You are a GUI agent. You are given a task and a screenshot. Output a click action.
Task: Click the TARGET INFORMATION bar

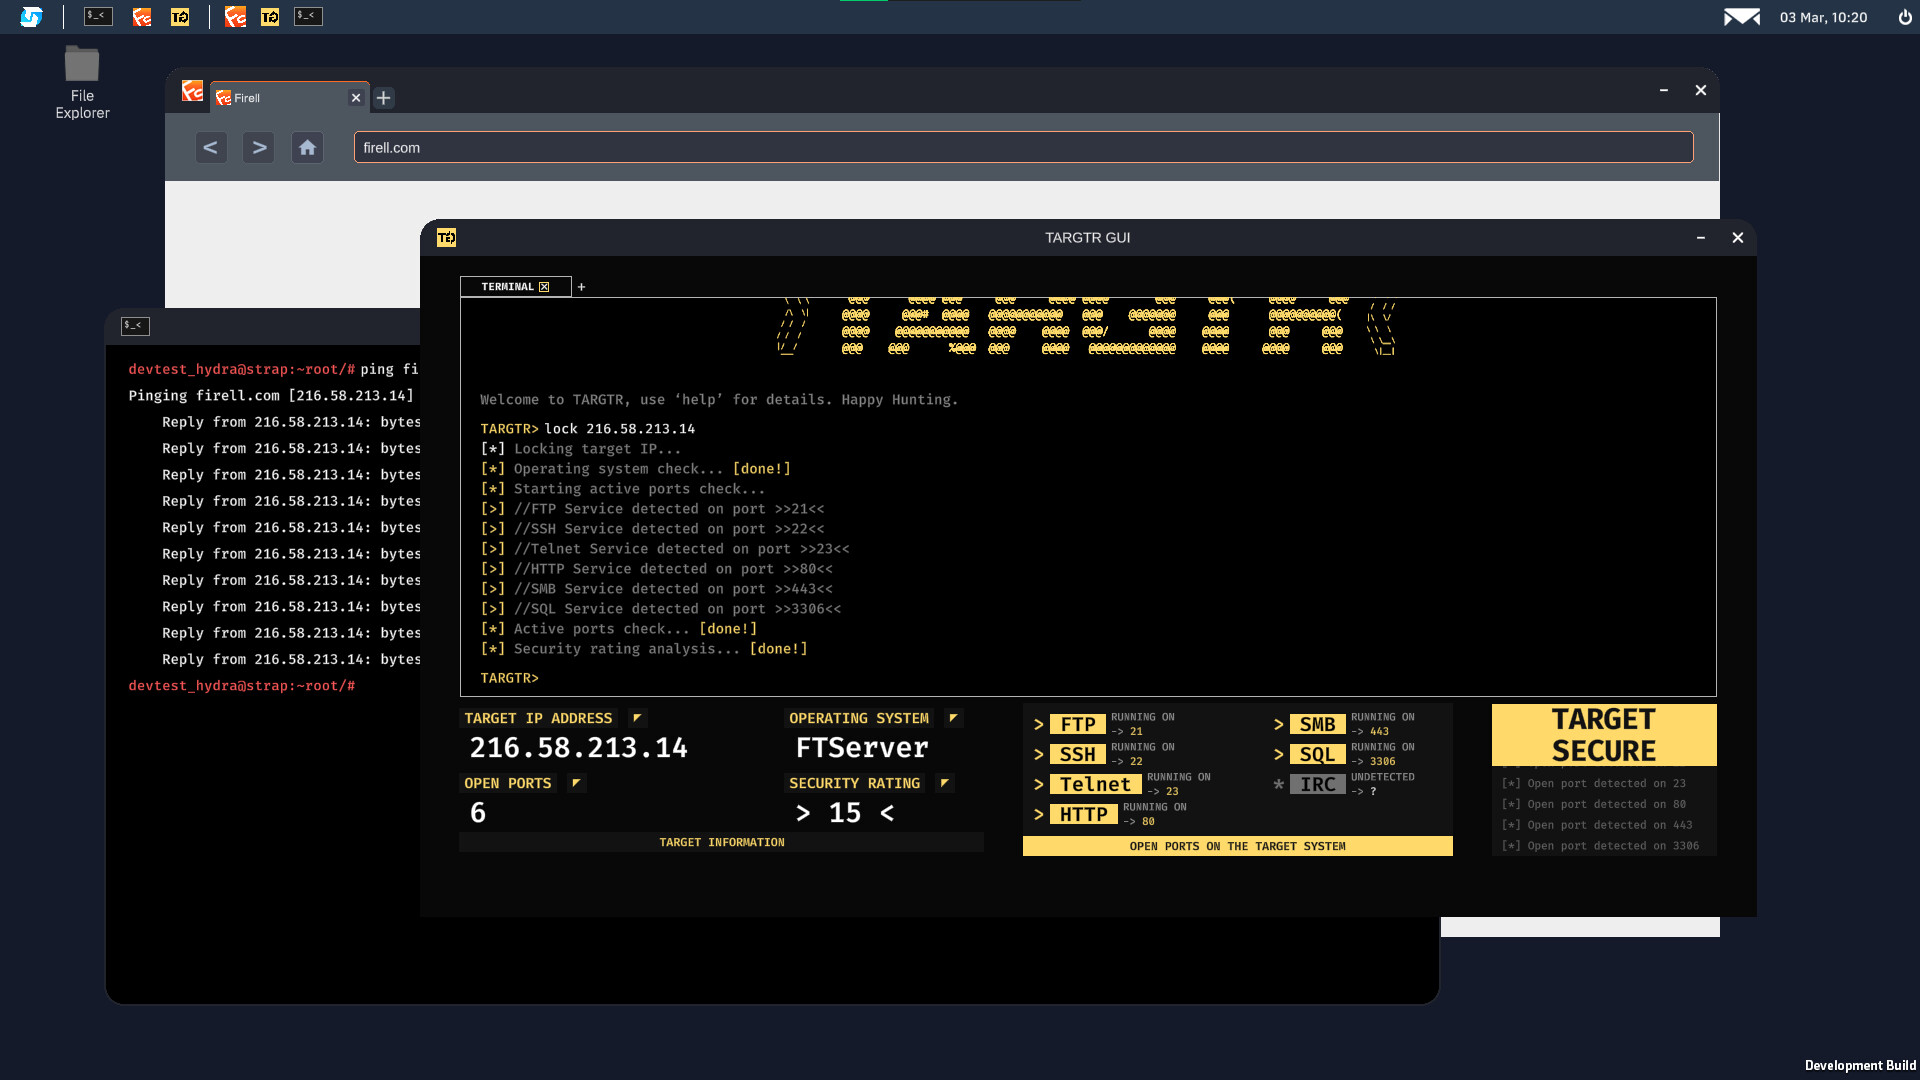(x=721, y=842)
